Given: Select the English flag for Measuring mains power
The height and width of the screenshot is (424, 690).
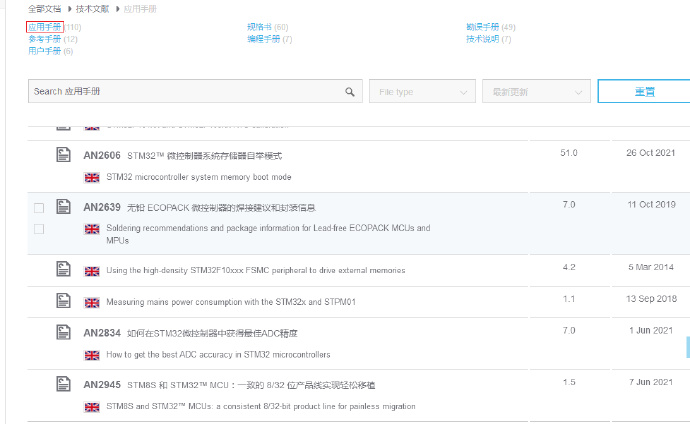Looking at the screenshot, I should click(x=92, y=303).
